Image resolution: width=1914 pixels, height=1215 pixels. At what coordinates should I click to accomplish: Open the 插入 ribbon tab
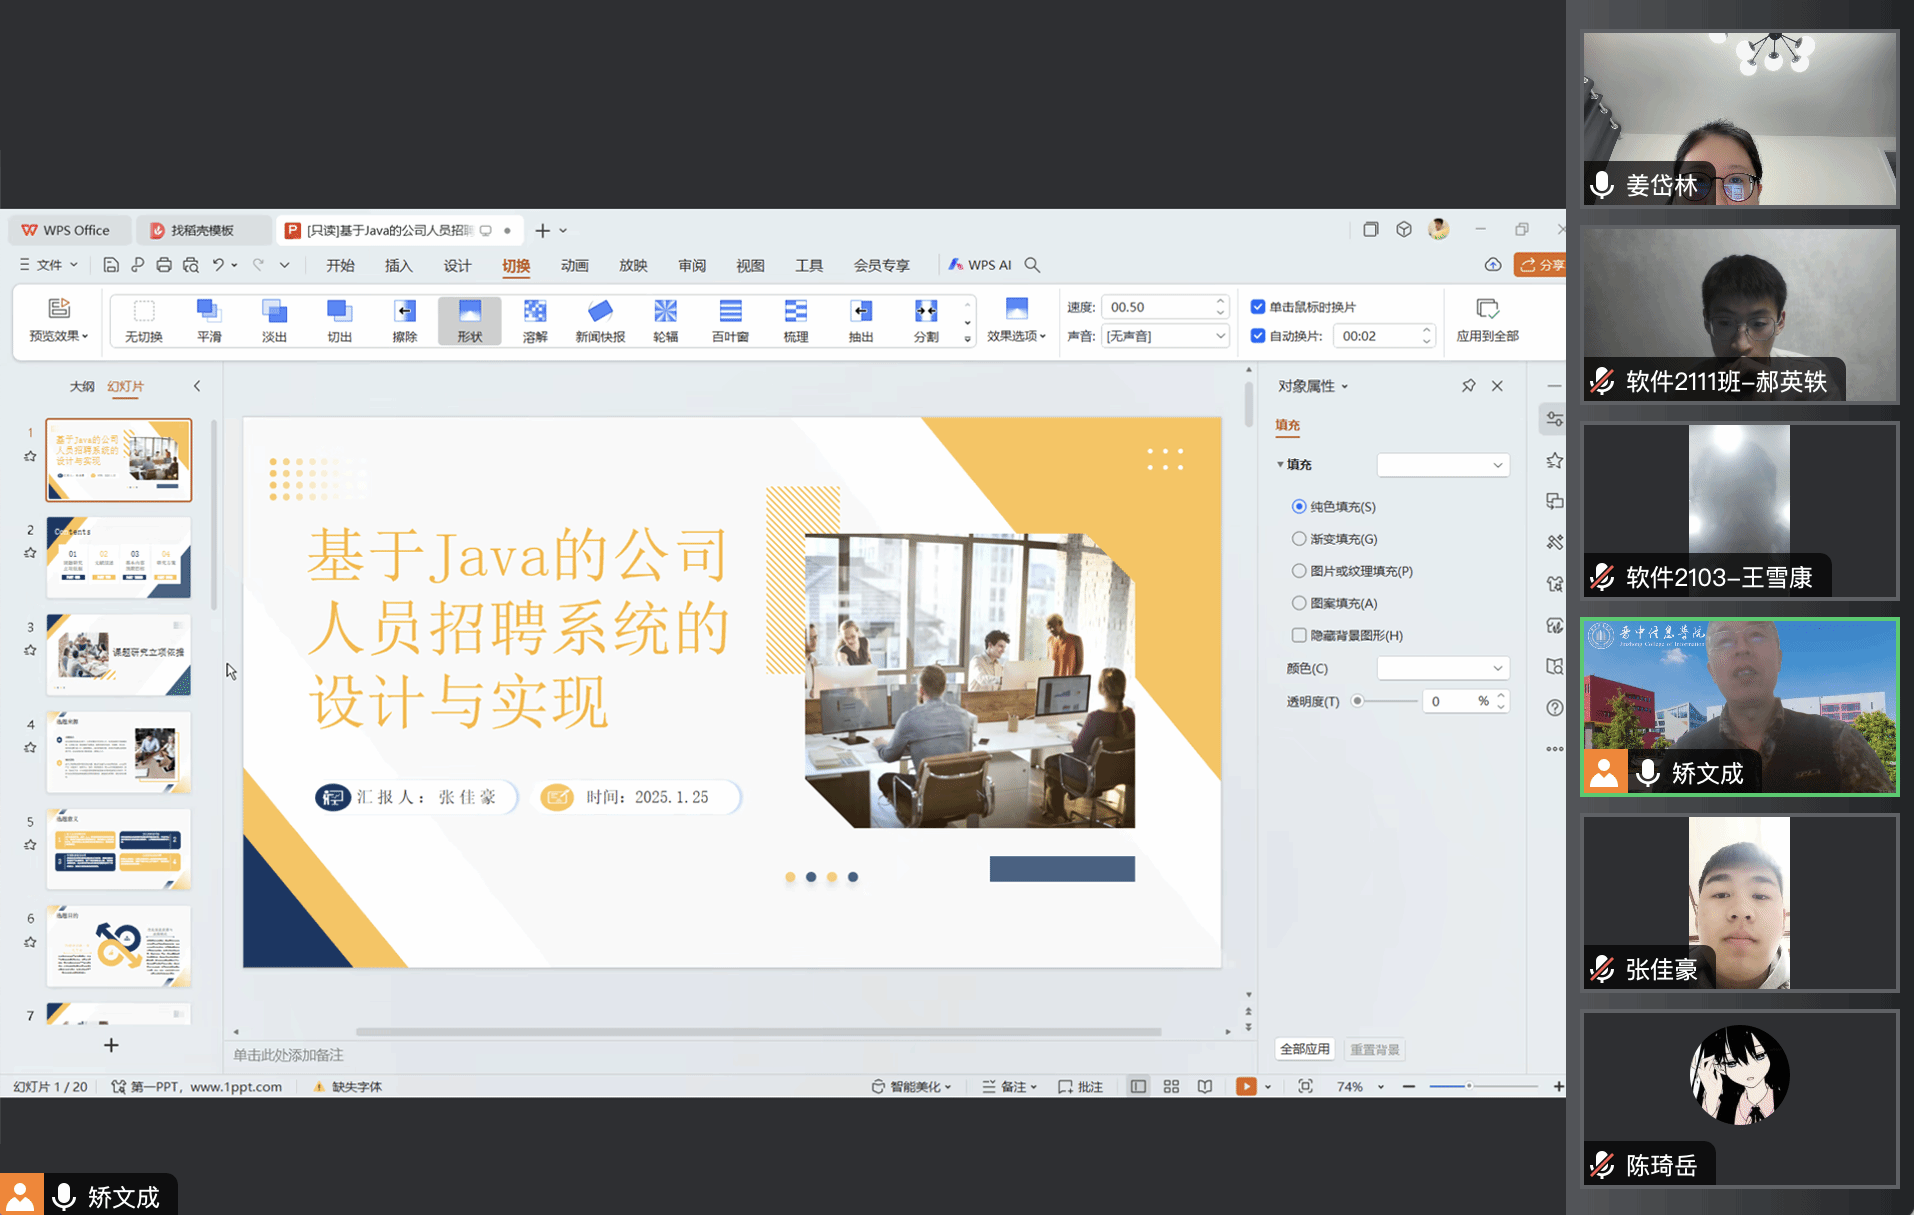point(399,265)
